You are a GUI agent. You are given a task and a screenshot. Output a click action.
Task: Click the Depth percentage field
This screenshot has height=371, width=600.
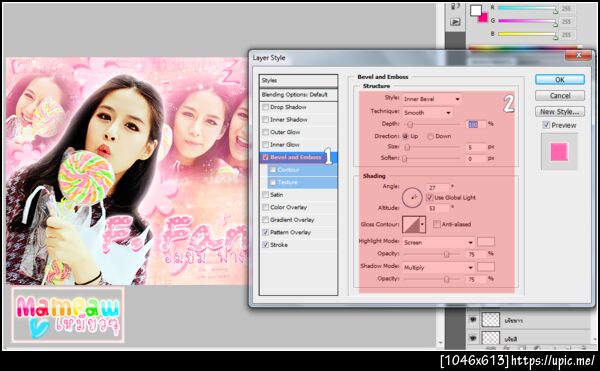(x=476, y=124)
